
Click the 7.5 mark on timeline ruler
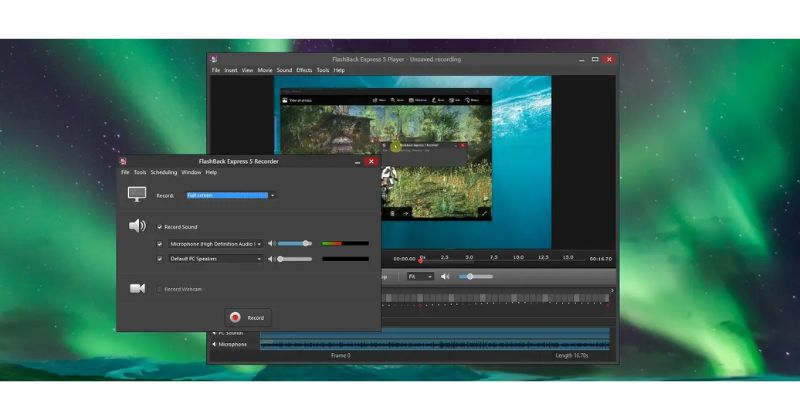click(493, 258)
